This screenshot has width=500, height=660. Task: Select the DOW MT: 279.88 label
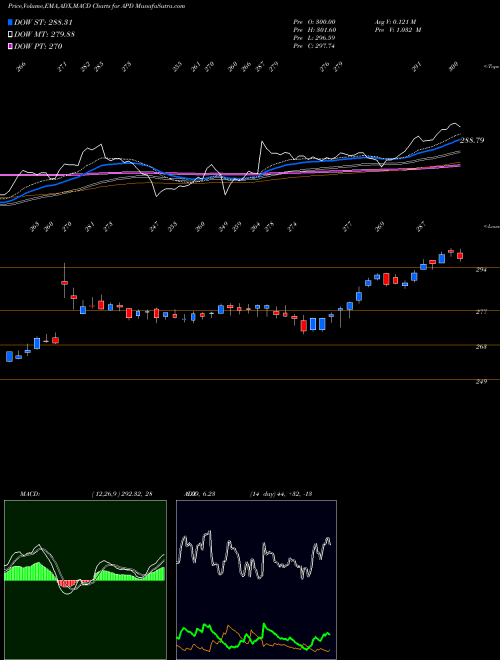click(44, 35)
